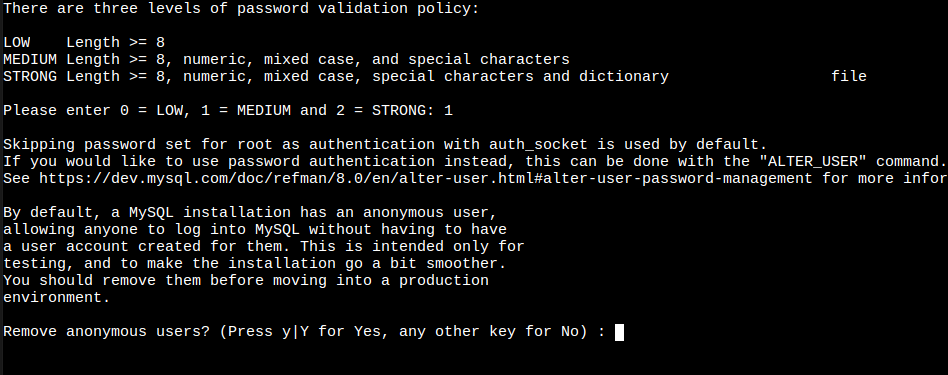Click the word "environment." above the prompt
Viewport: 948px width, 375px height.
57,298
